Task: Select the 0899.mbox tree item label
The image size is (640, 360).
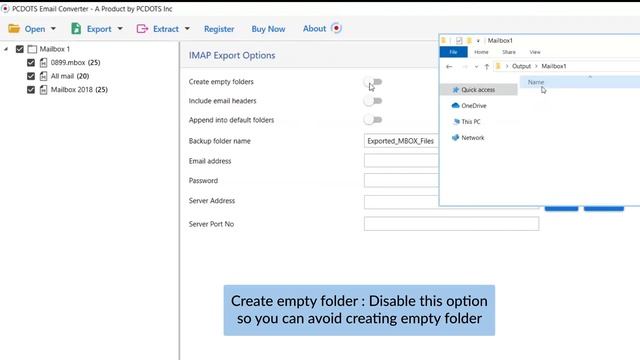Action: coord(76,62)
